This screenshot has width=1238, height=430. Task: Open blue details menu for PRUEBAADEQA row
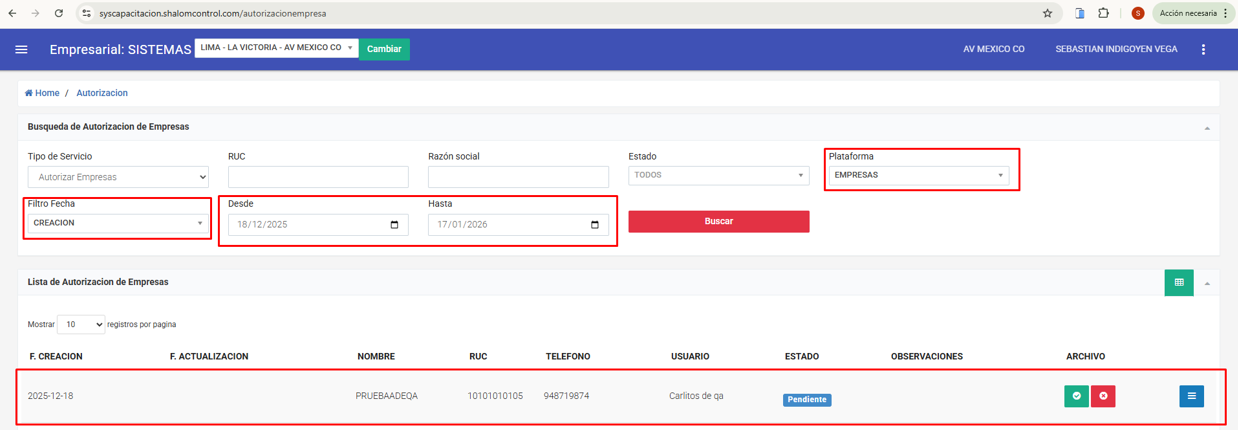(x=1191, y=396)
